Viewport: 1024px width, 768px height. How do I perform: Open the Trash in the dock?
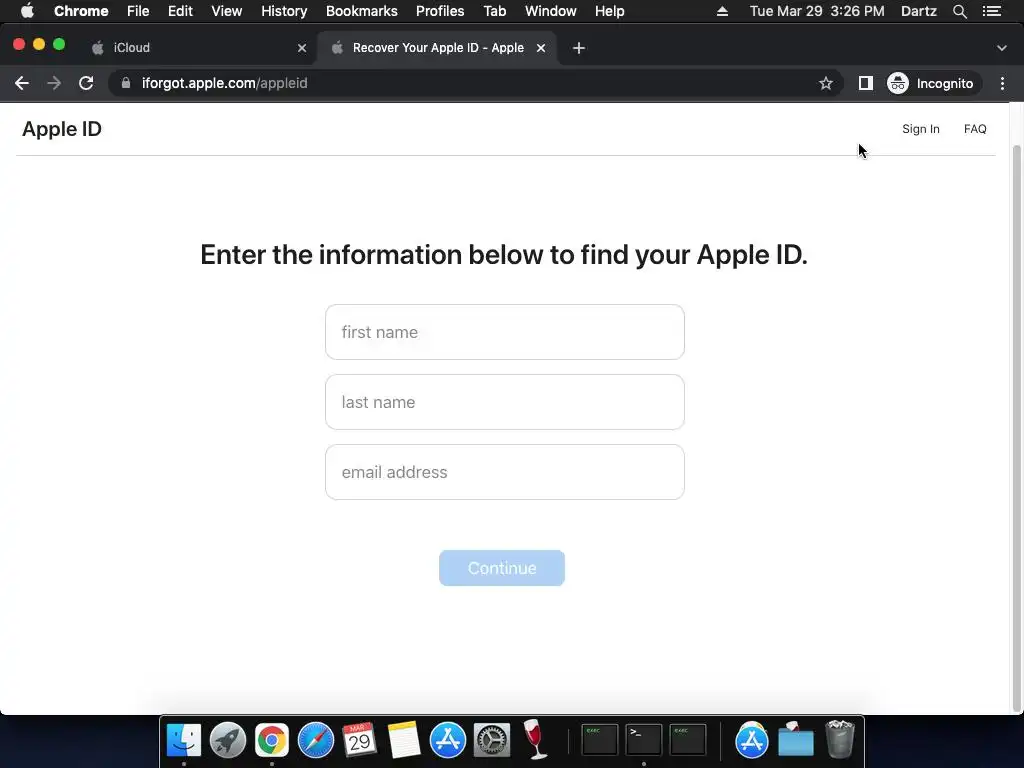coord(840,740)
